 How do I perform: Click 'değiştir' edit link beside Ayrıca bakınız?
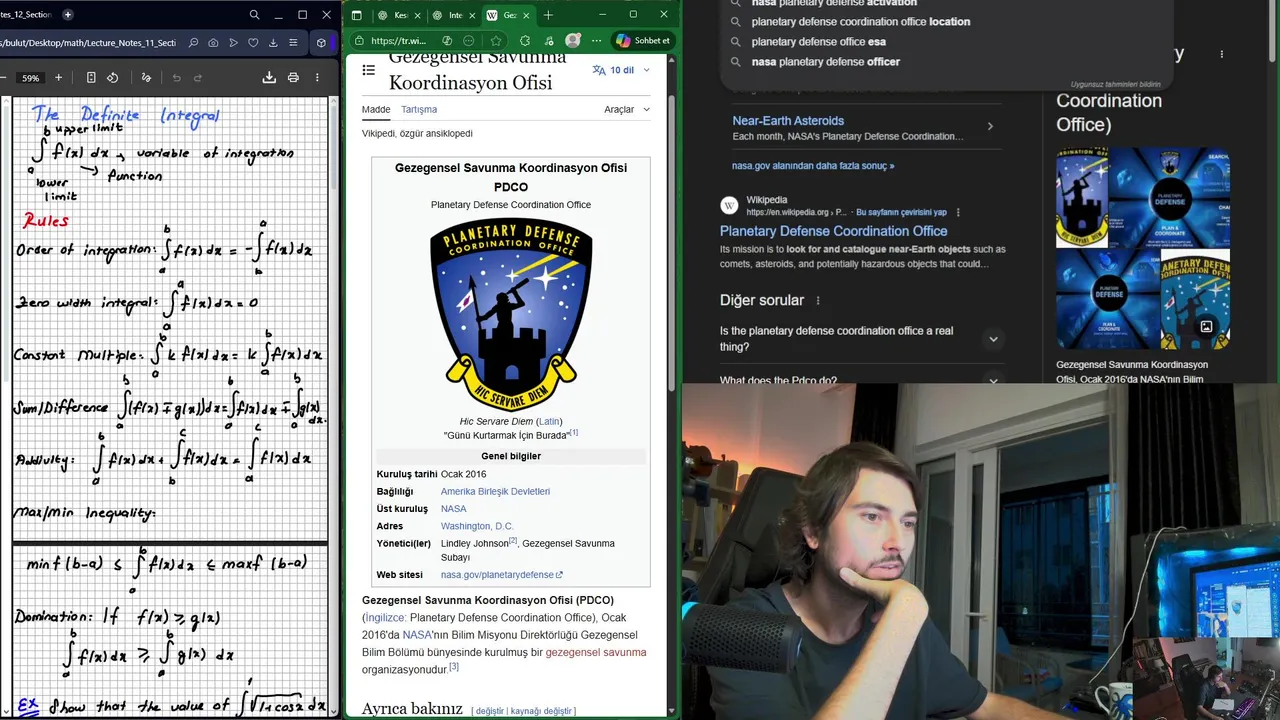[x=490, y=711]
